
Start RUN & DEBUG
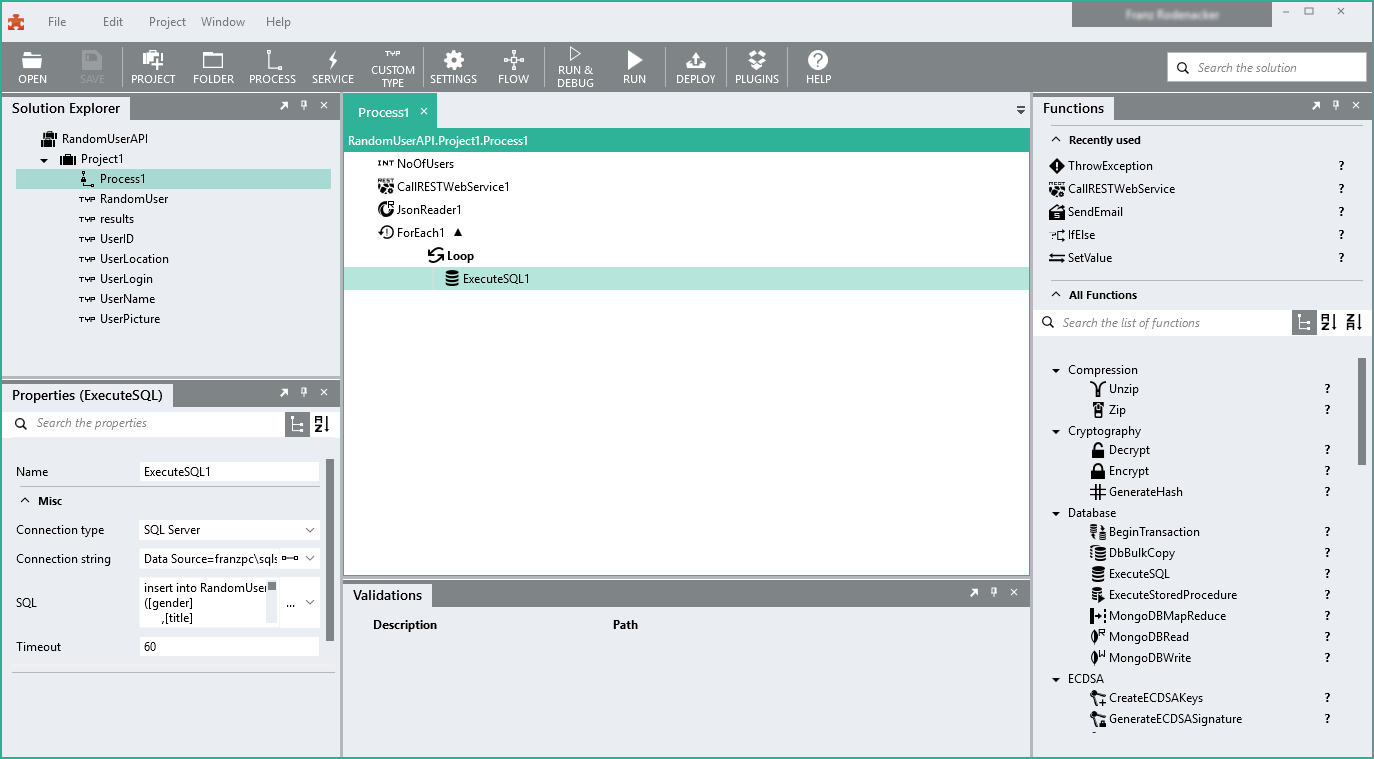pyautogui.click(x=575, y=68)
